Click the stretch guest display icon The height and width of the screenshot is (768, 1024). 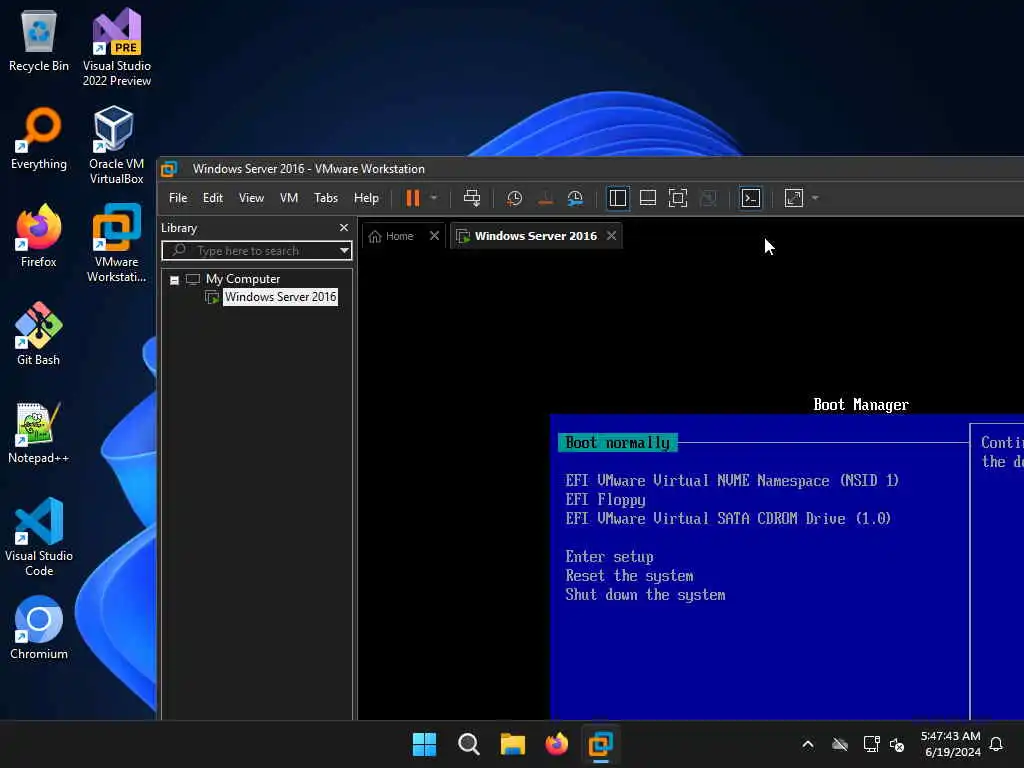coord(793,198)
